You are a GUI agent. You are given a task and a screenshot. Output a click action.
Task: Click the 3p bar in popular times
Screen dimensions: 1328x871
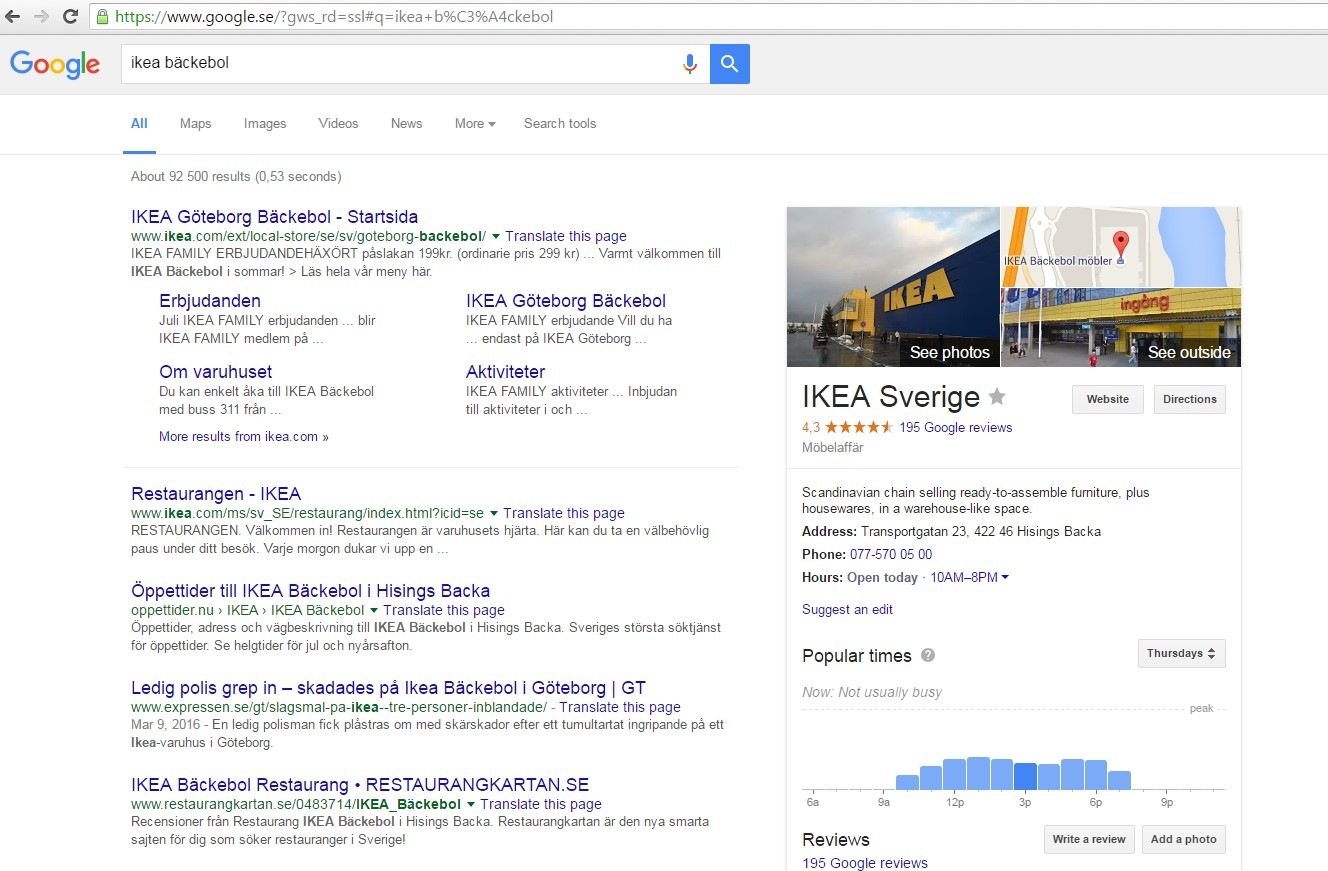(x=1026, y=776)
